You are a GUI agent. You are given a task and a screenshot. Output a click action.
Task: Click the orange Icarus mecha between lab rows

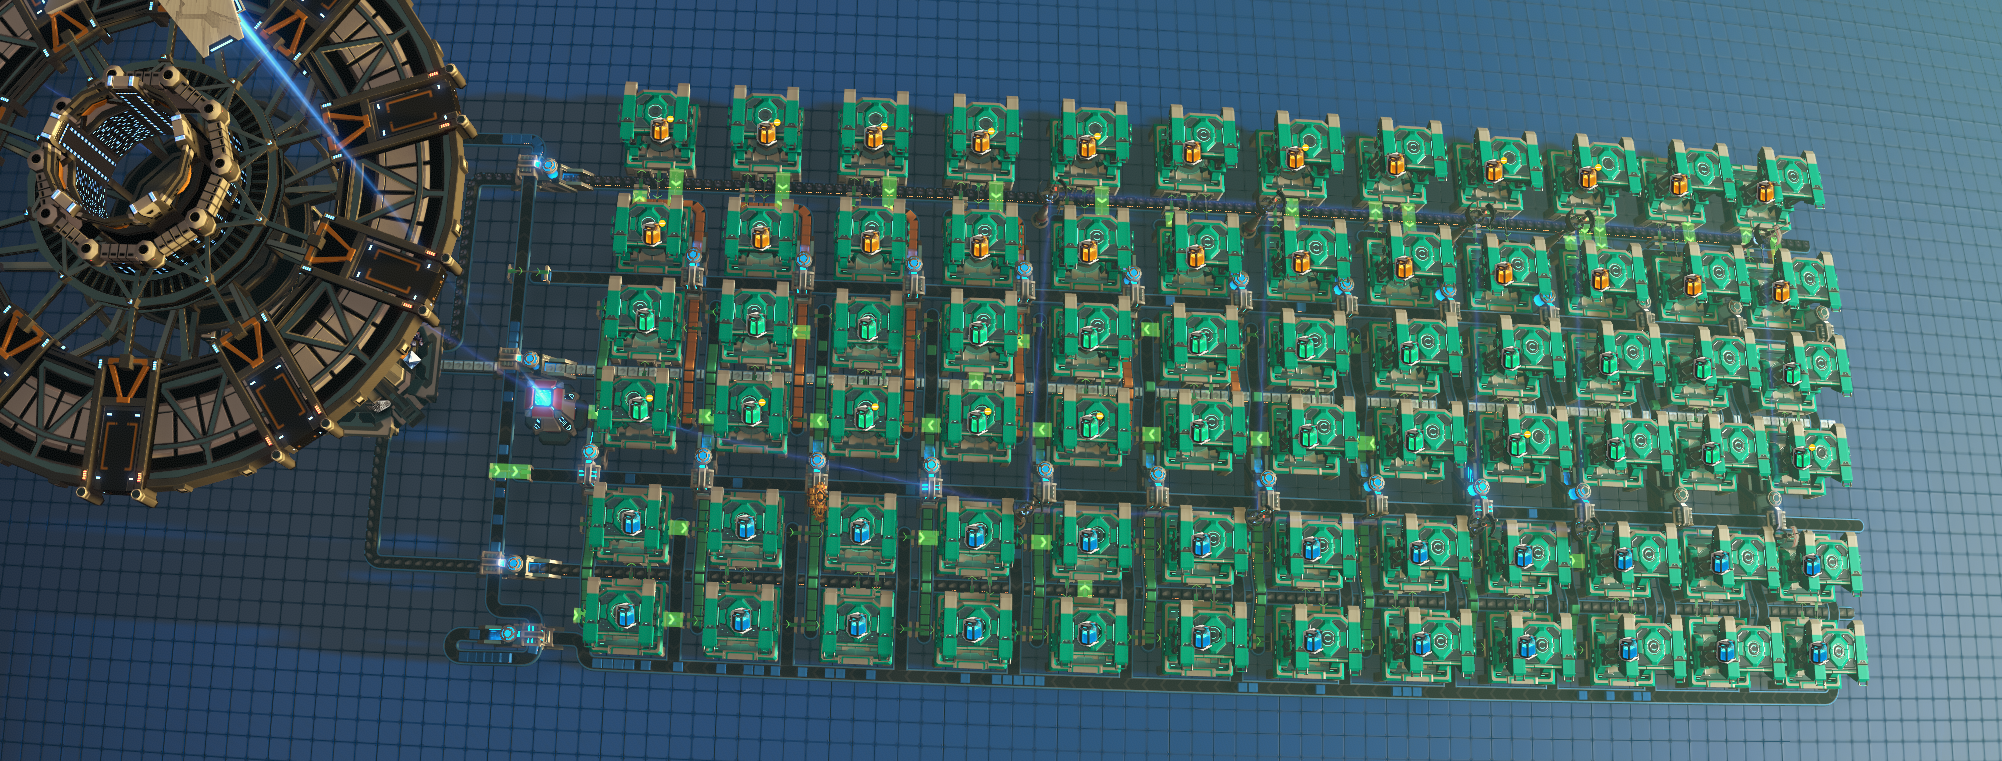click(818, 500)
